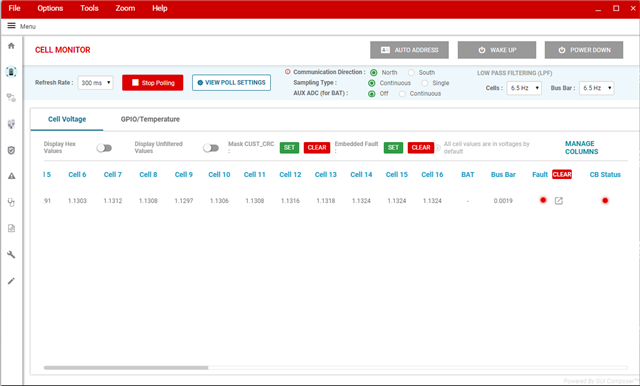Open the Options menu
Image resolution: width=640 pixels, height=386 pixels.
tap(50, 8)
